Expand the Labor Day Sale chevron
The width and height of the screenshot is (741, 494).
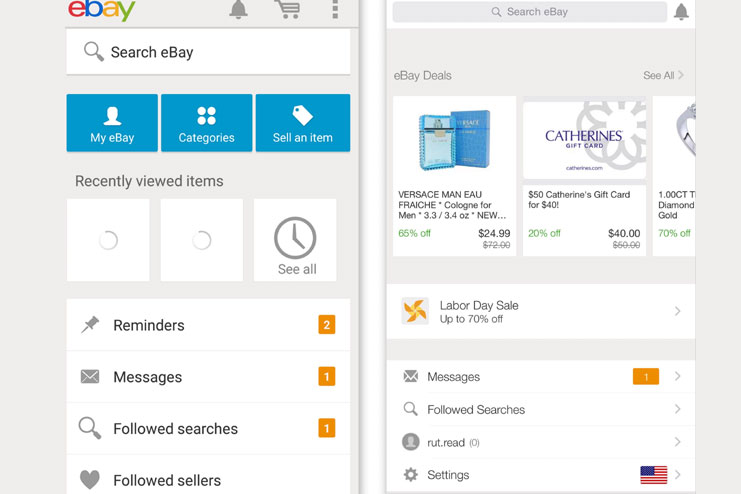[x=678, y=311]
